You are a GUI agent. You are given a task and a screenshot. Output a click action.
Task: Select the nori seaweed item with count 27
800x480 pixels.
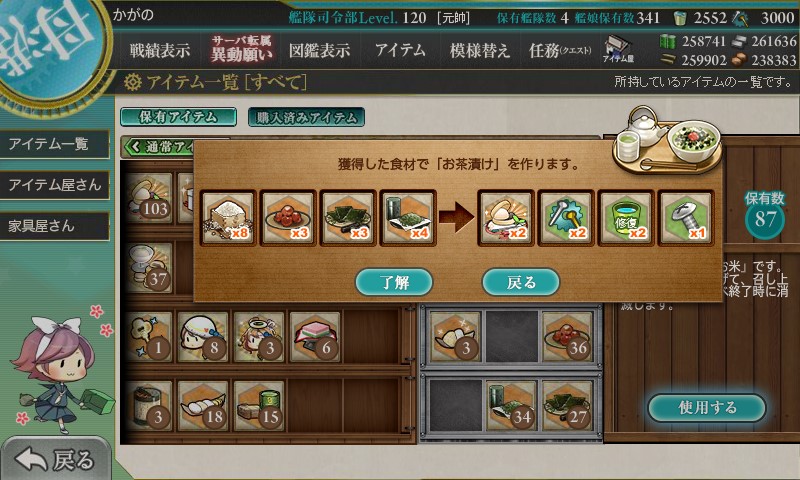566,406
